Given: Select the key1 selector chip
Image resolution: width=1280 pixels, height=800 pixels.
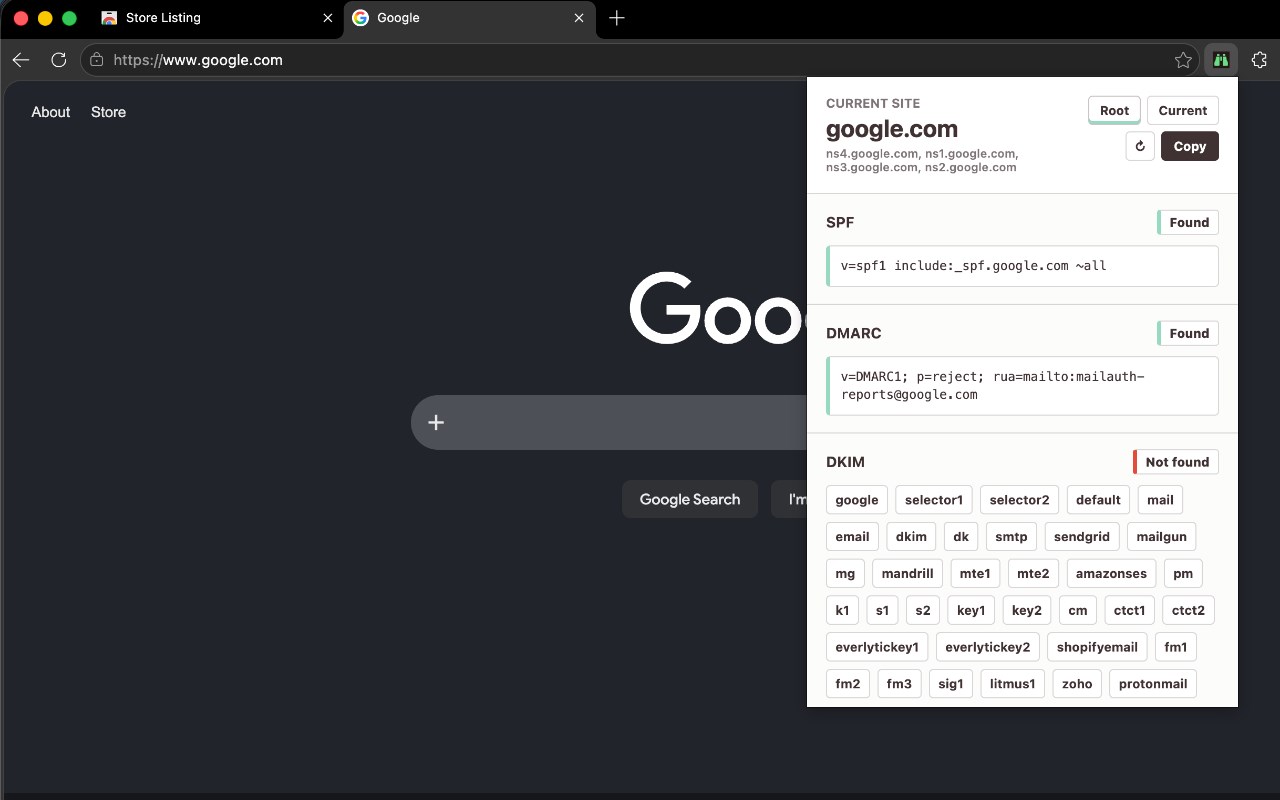Looking at the screenshot, I should click(x=971, y=610).
